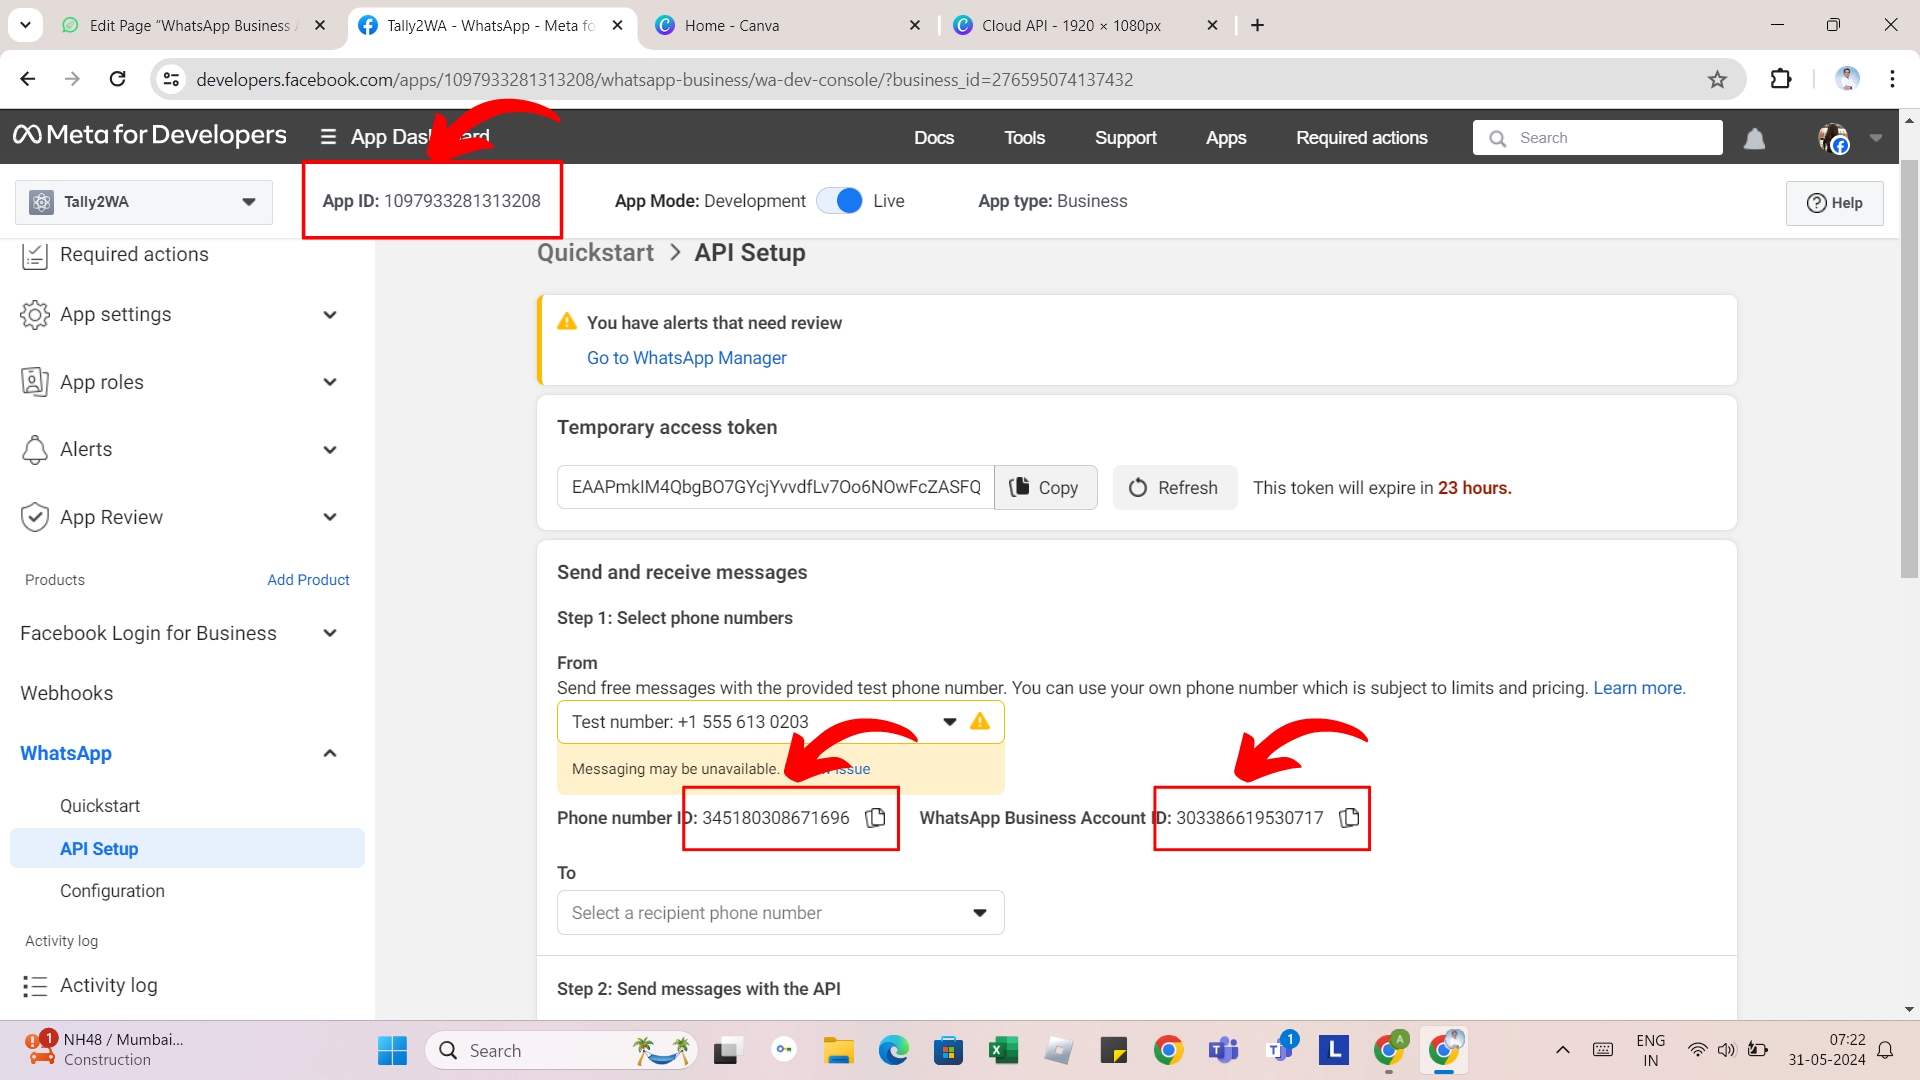Copy the Phone number ID
1920x1080 pixels.
click(875, 818)
